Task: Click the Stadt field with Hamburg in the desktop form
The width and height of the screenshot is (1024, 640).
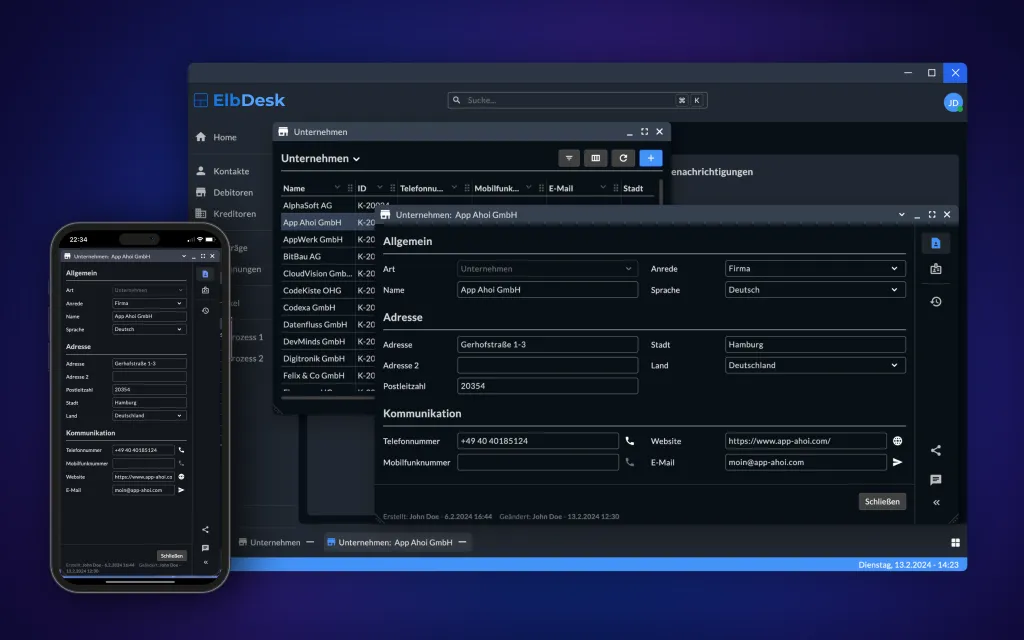Action: pyautogui.click(x=815, y=344)
